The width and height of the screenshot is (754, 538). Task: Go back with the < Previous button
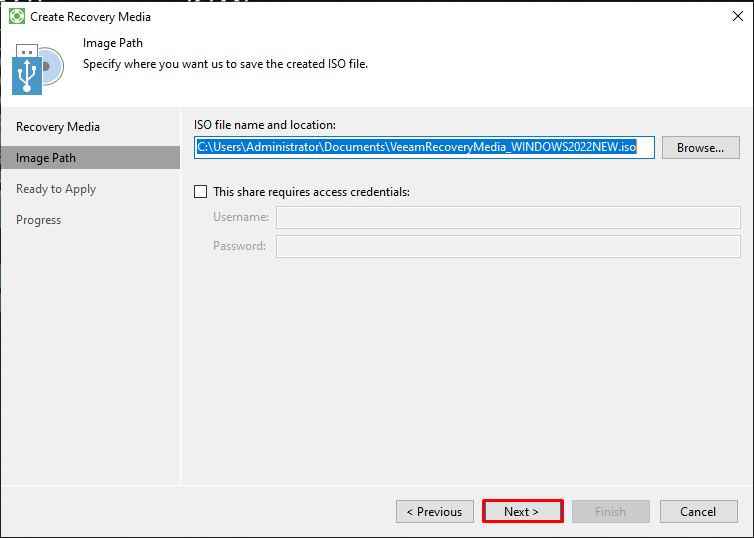(x=435, y=511)
